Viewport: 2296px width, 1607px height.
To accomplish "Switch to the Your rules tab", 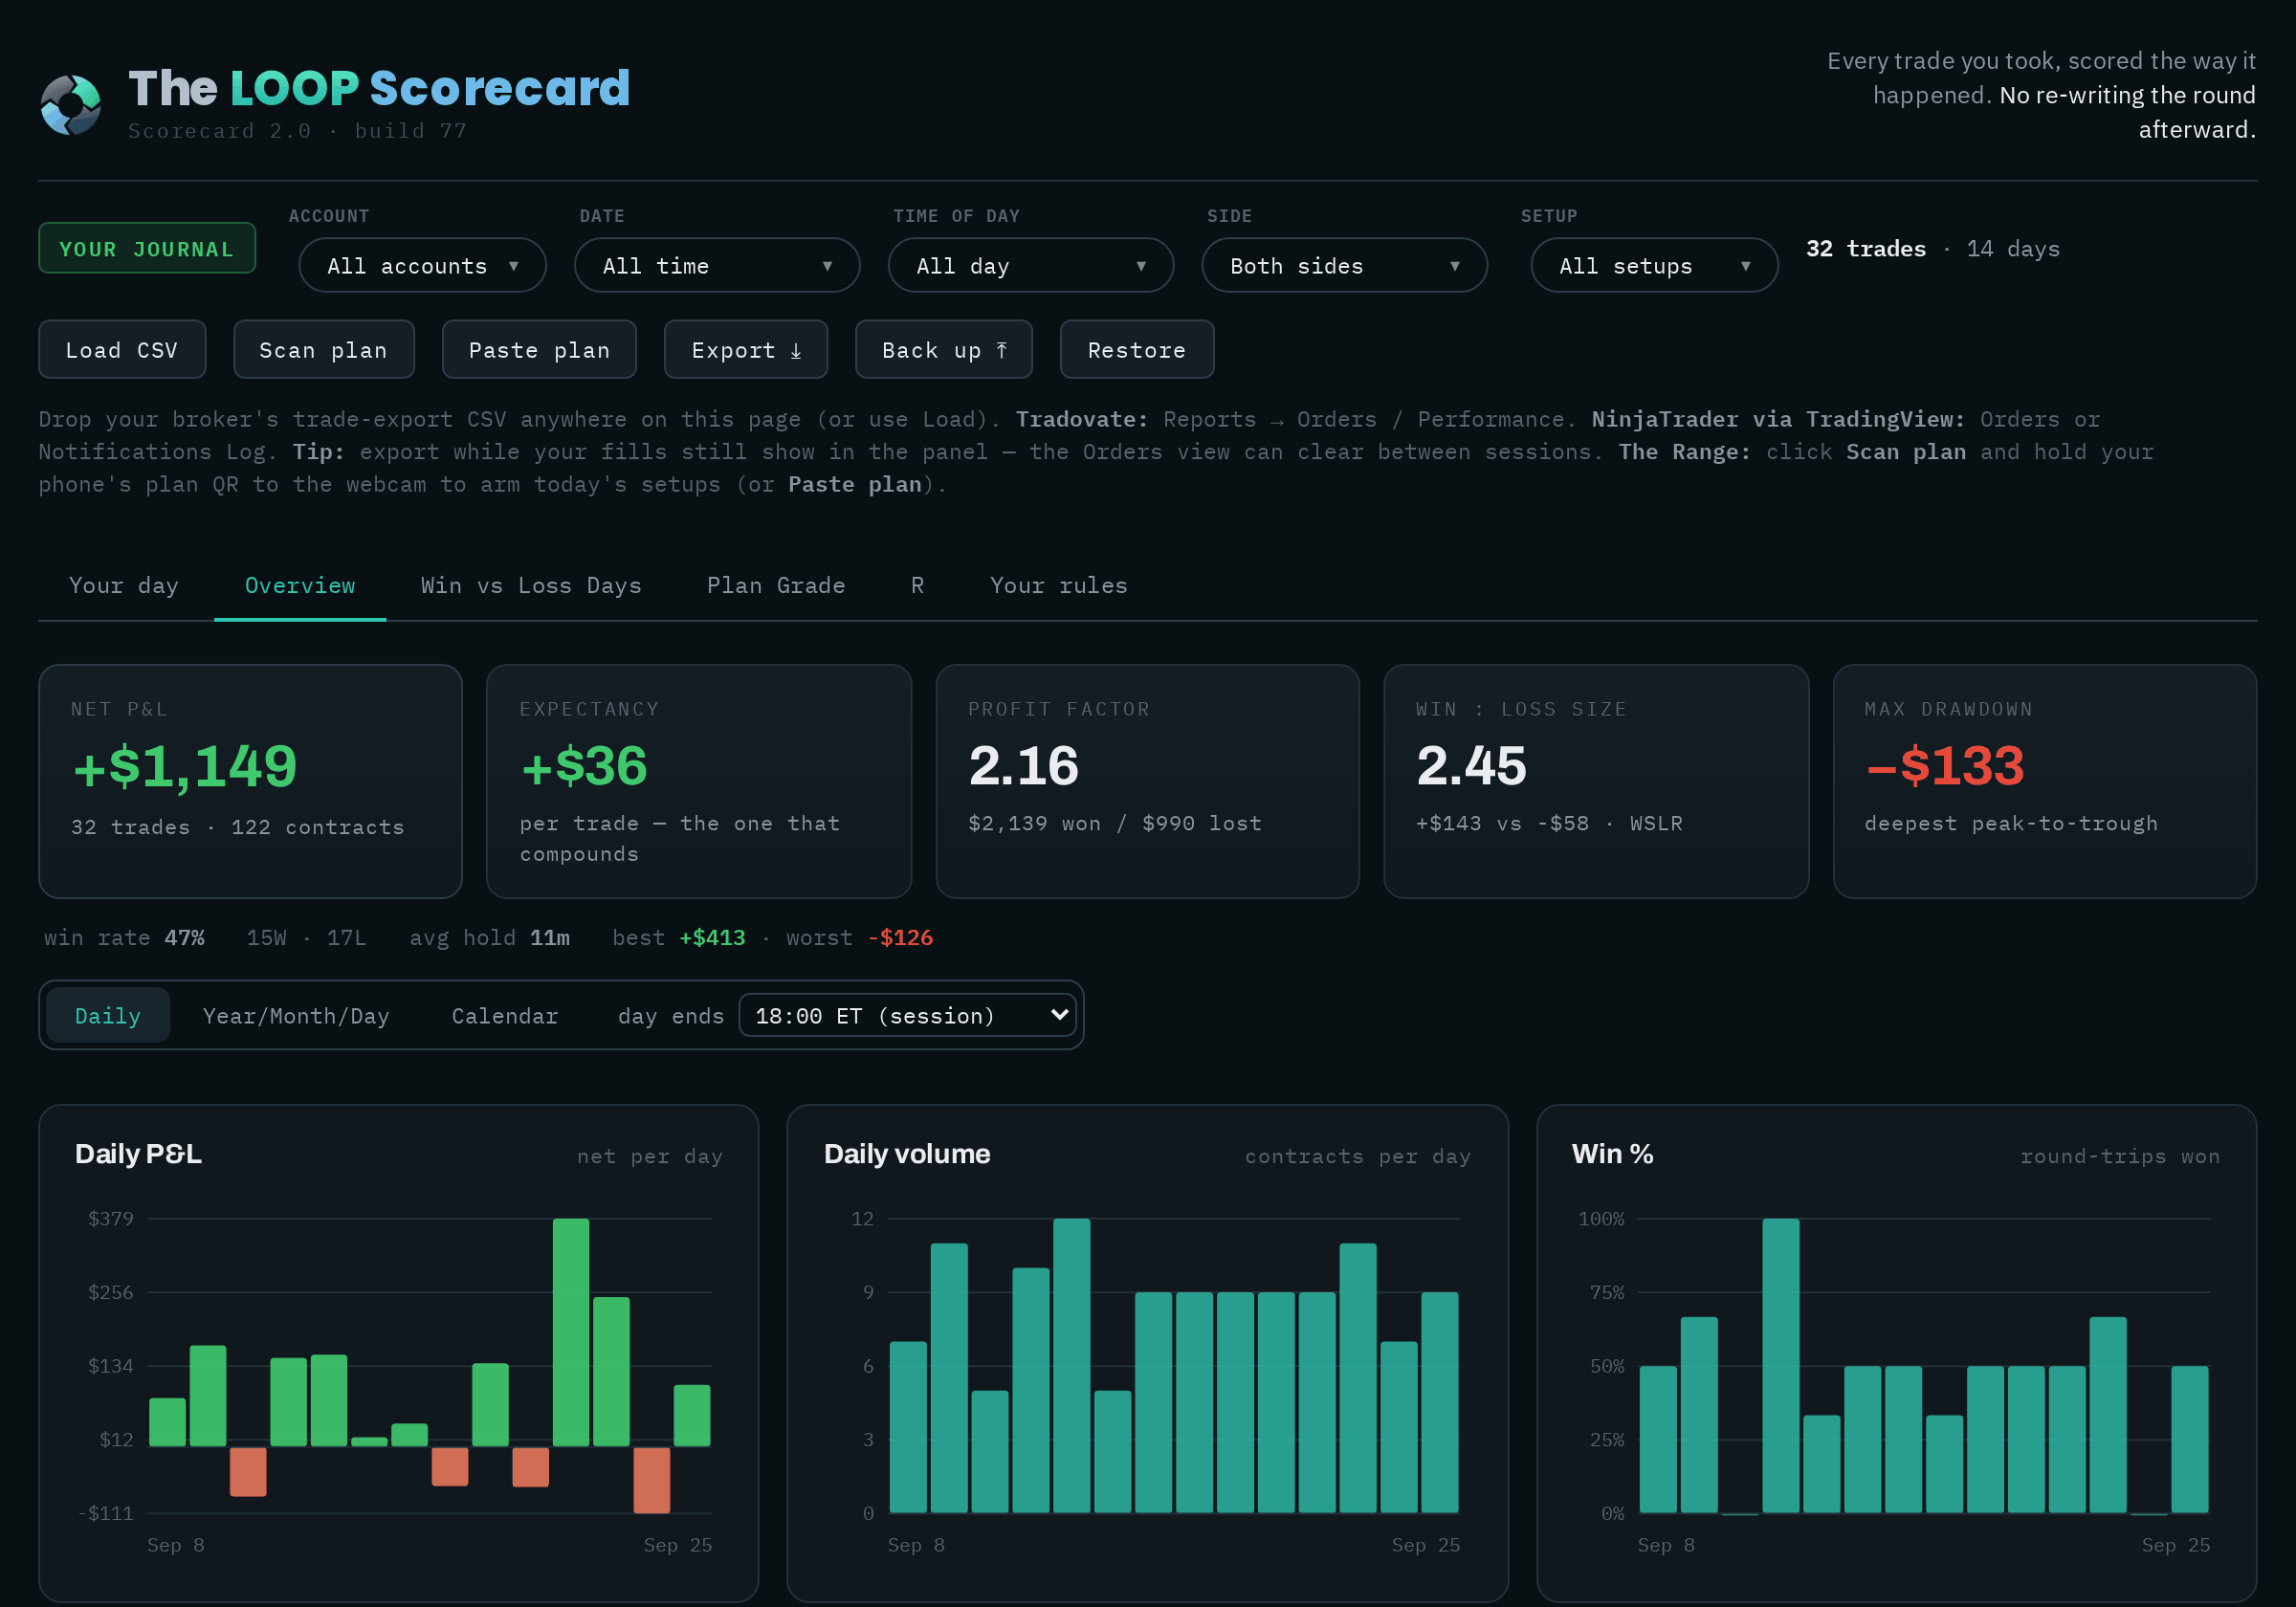I will [1059, 585].
